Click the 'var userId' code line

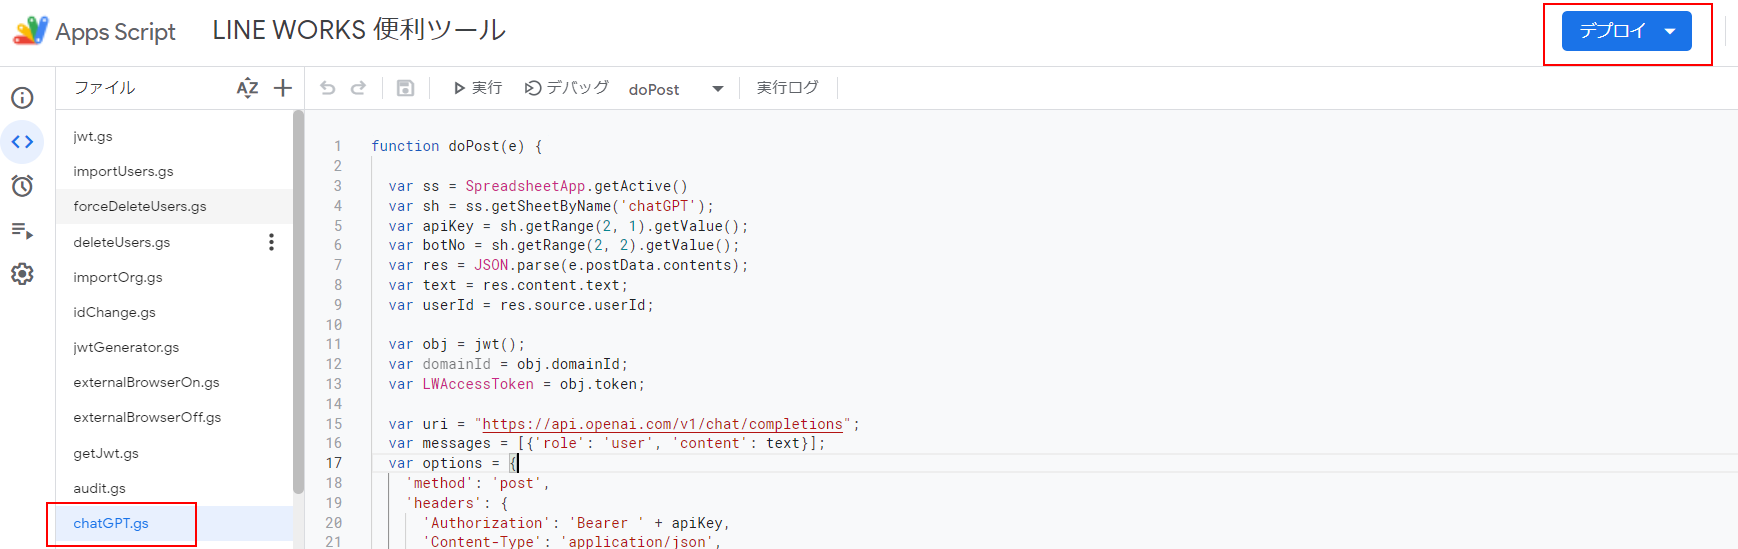[x=521, y=305]
